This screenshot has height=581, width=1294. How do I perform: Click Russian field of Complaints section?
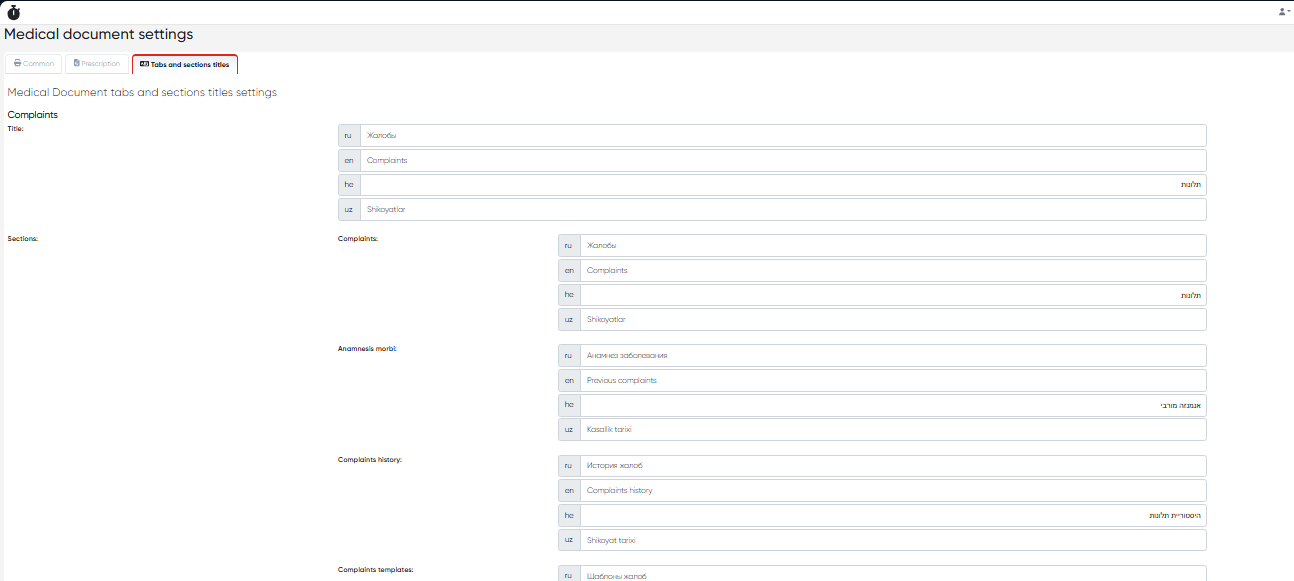point(892,245)
